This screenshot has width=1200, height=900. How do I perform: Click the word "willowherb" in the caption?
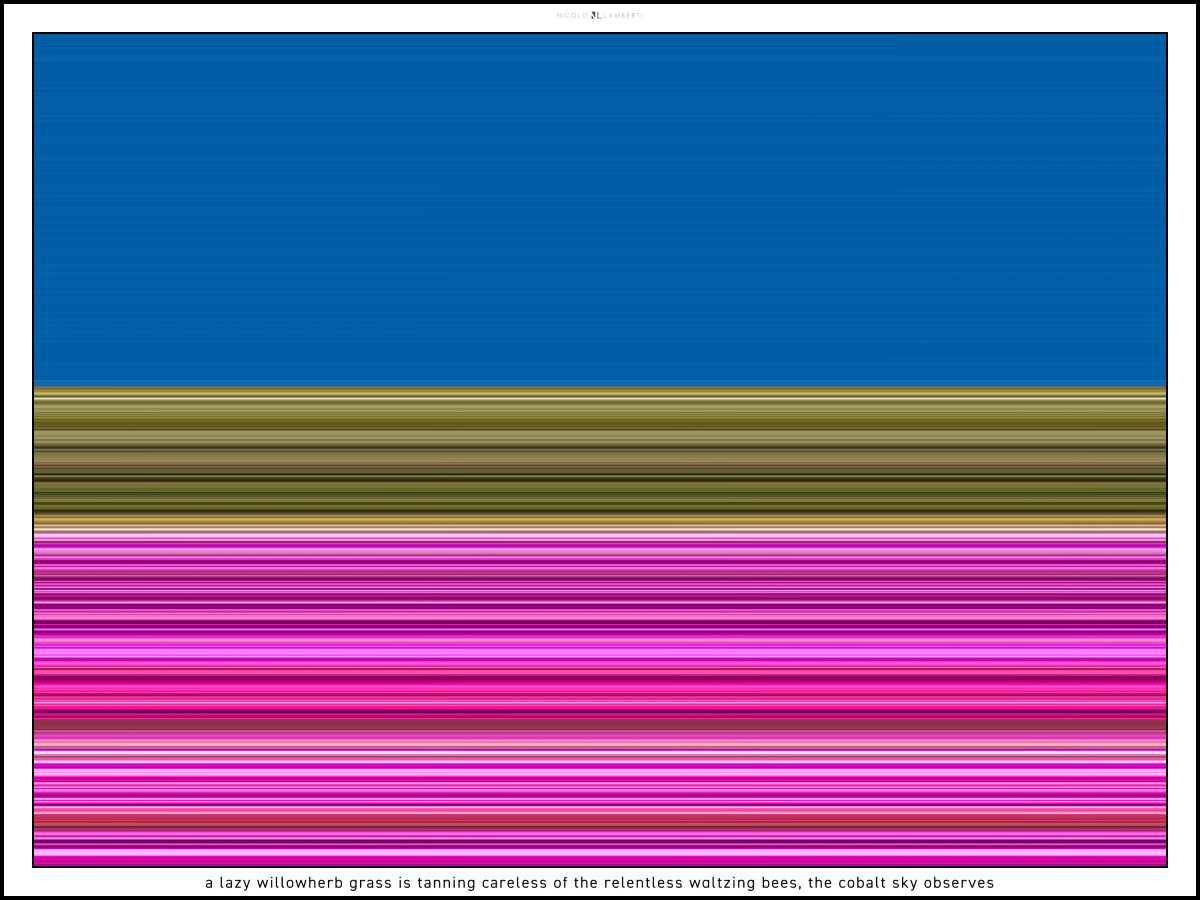(300, 883)
